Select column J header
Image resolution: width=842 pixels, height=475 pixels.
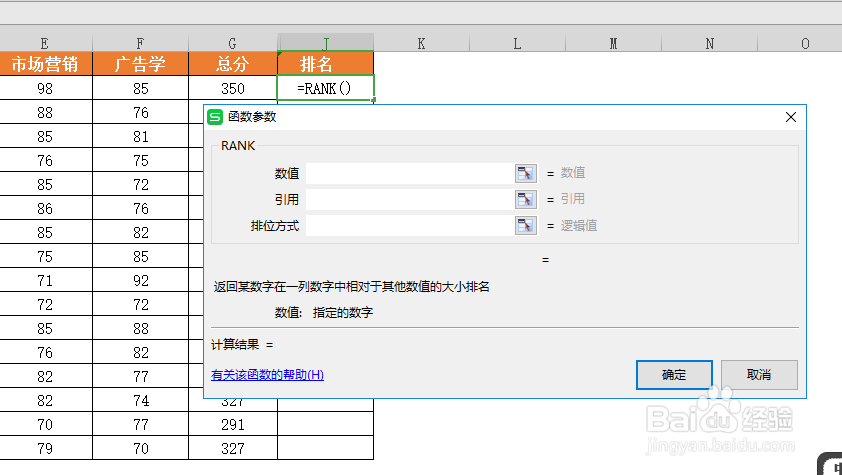[325, 43]
